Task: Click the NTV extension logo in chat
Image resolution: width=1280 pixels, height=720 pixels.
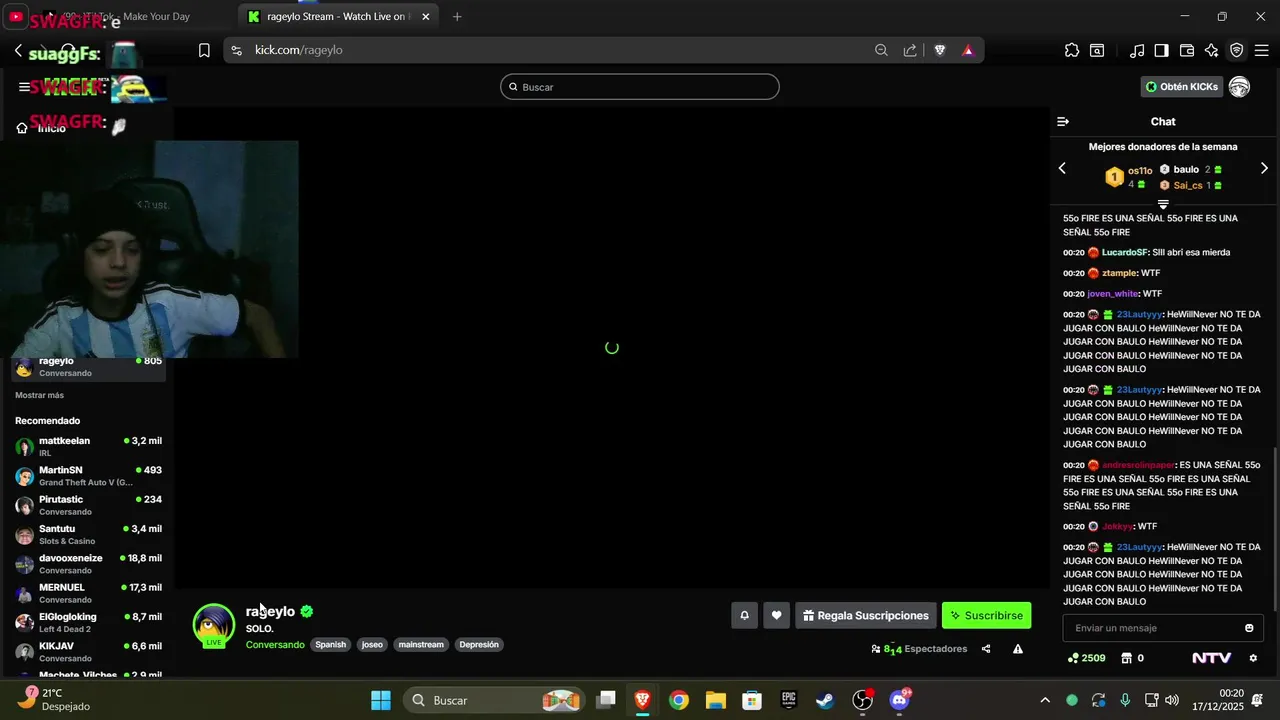Action: point(1211,658)
